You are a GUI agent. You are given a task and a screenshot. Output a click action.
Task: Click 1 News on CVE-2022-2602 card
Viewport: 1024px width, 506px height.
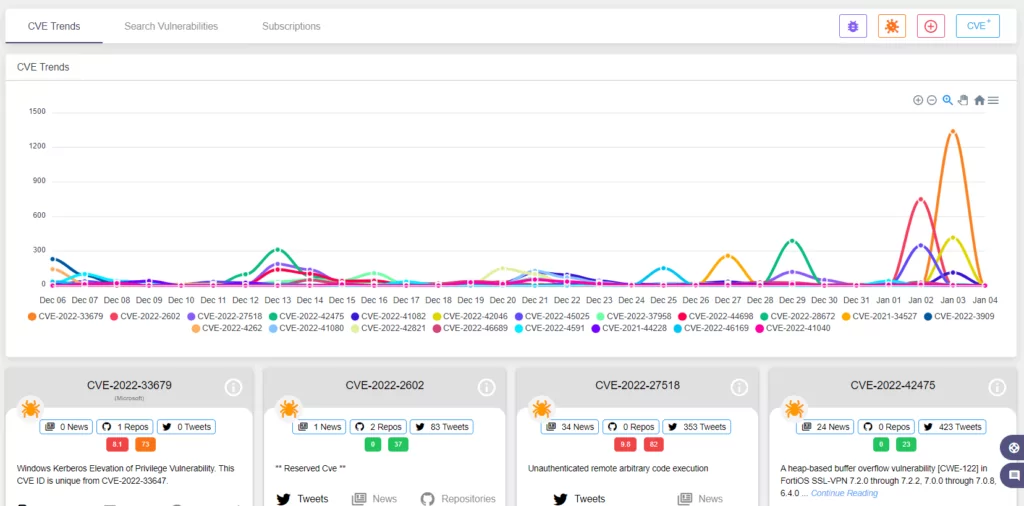pyautogui.click(x=319, y=427)
